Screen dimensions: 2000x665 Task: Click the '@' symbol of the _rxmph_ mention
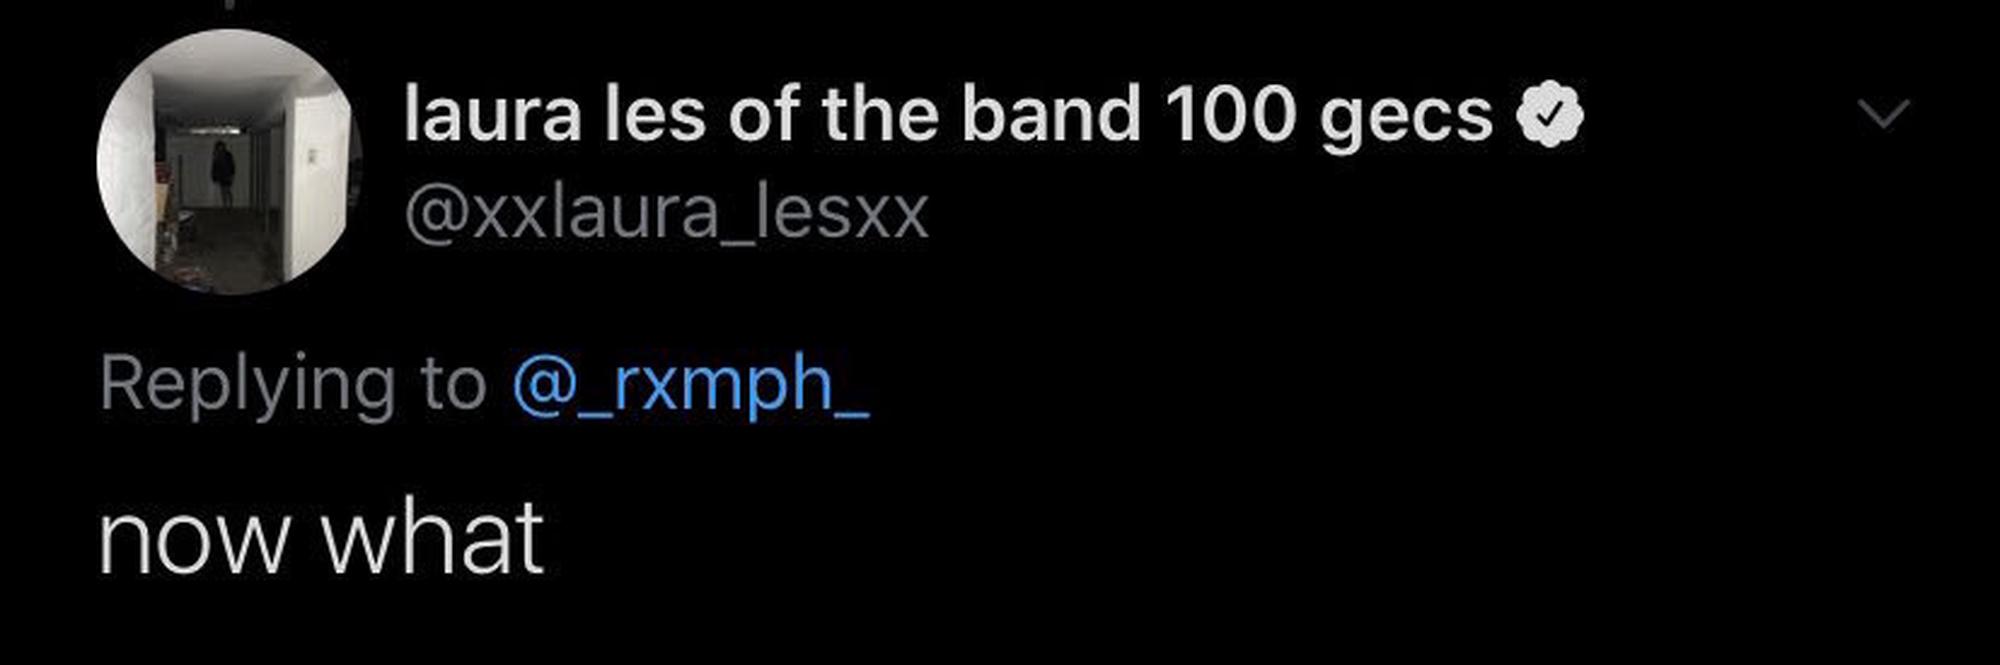546,385
